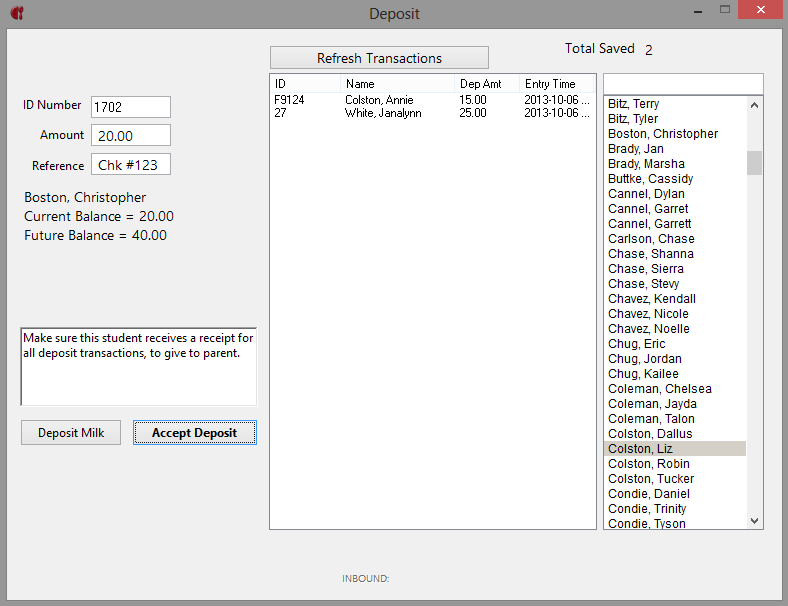The height and width of the screenshot is (606, 788).
Task: Select Chavez, Kendall in student list
Action: pos(674,298)
